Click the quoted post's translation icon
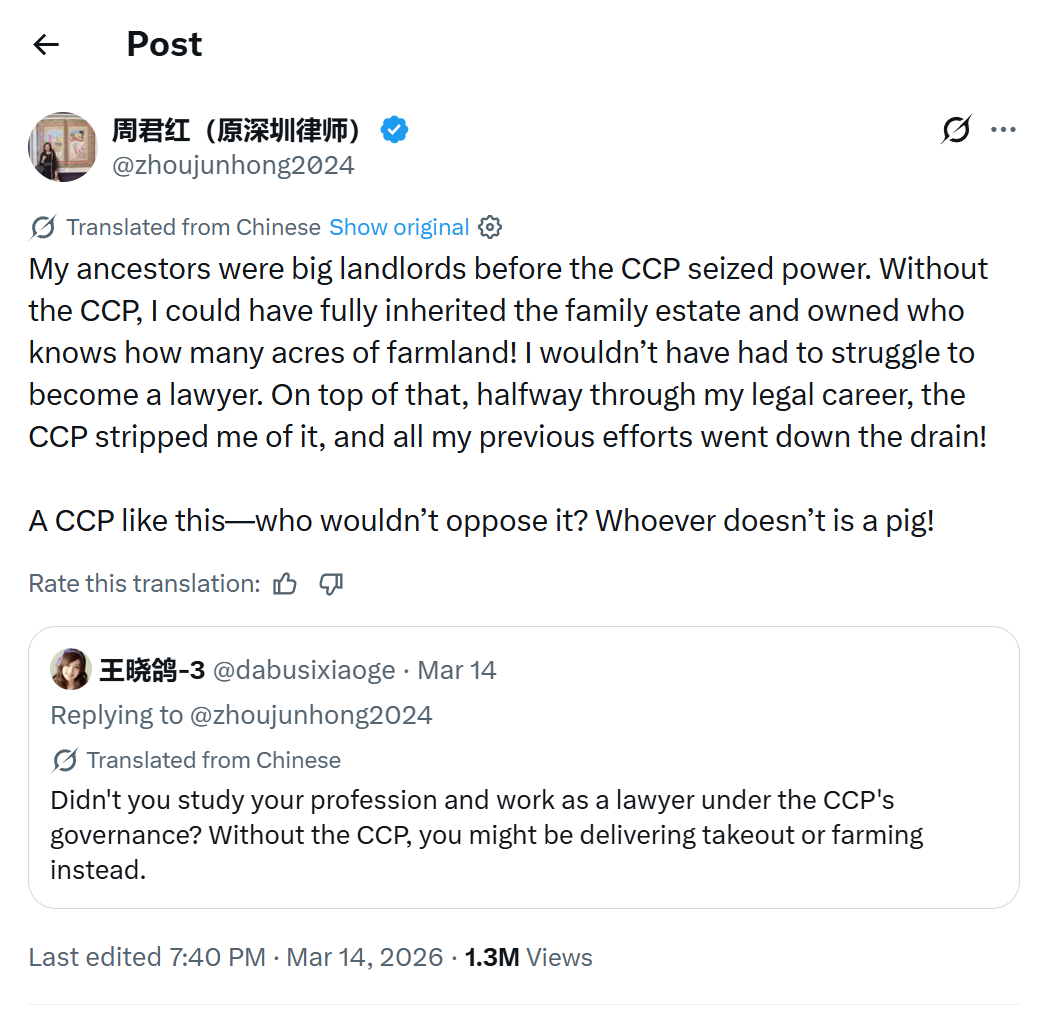 tap(65, 760)
